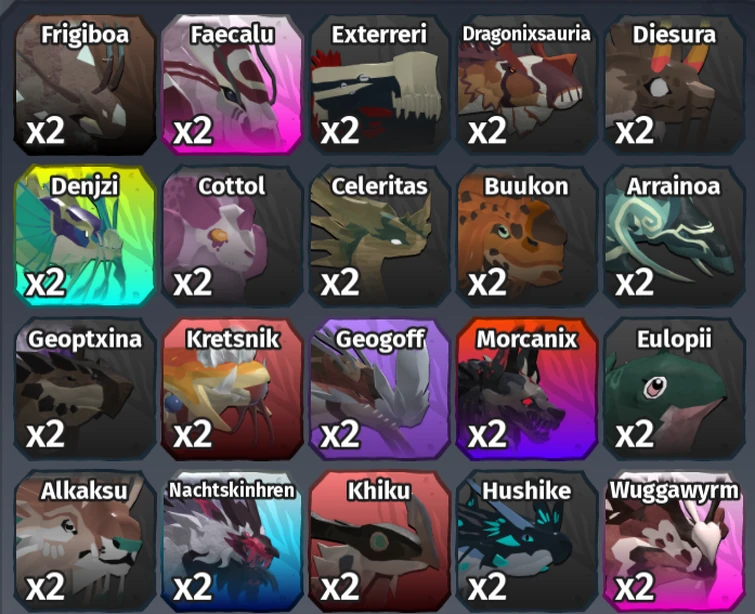The image size is (755, 614).
Task: Select the Arrainoa creature tile
Action: coord(675,236)
